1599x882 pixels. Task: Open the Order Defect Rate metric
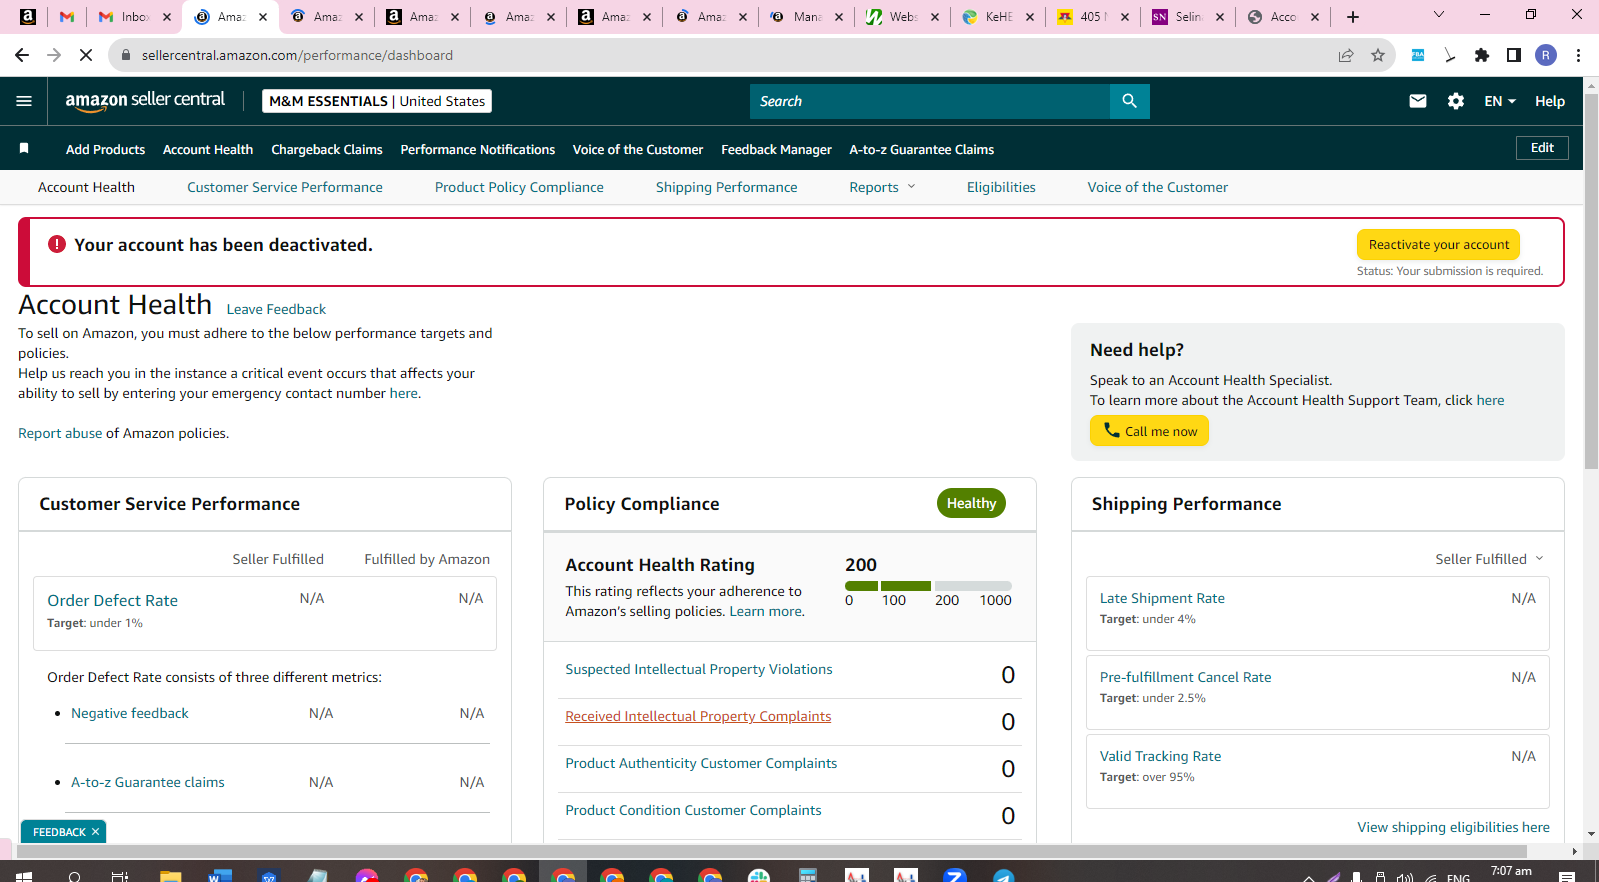112,600
